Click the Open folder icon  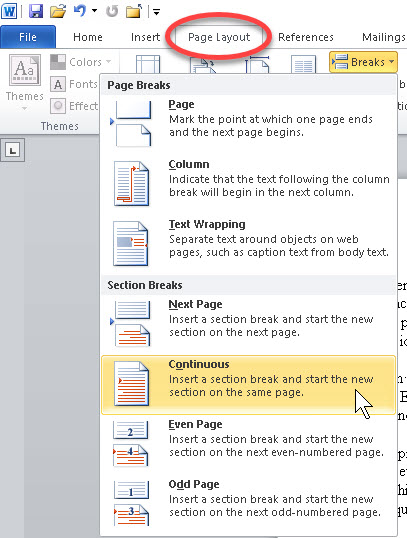click(58, 11)
